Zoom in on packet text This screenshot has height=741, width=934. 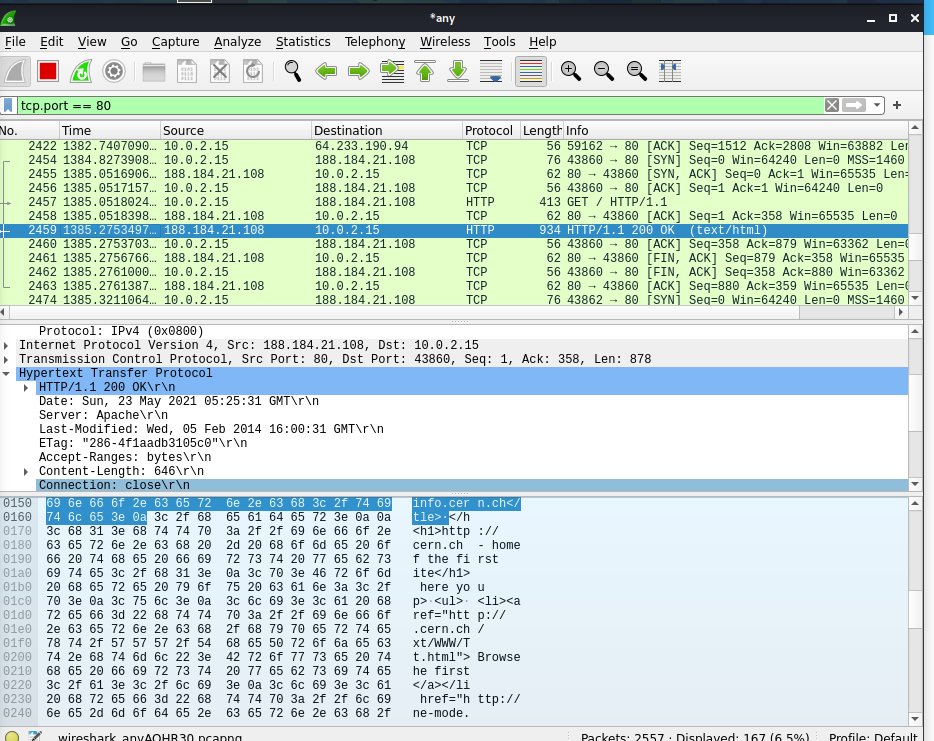point(571,71)
